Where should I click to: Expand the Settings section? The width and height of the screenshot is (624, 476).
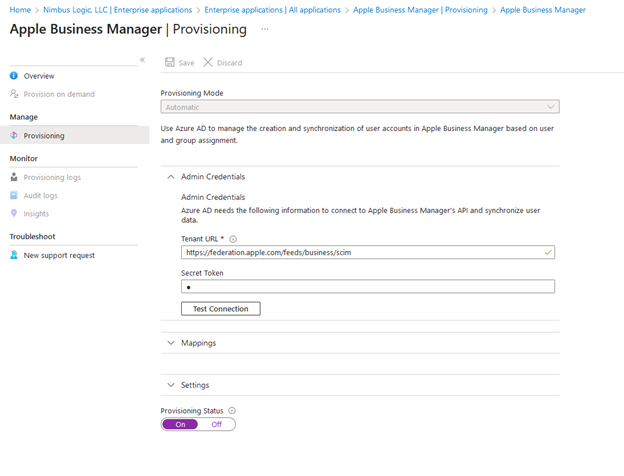[x=171, y=385]
